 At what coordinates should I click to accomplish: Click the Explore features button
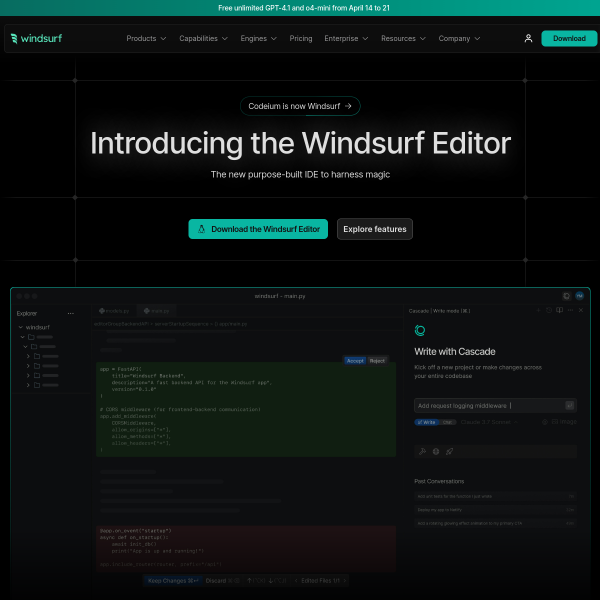(x=375, y=229)
